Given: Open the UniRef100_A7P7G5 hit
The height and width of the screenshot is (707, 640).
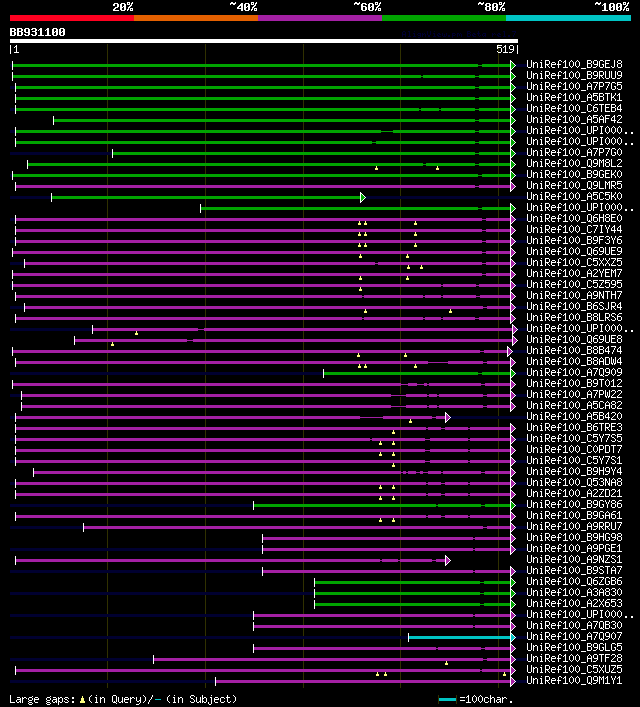Looking at the screenshot, I should coord(574,87).
